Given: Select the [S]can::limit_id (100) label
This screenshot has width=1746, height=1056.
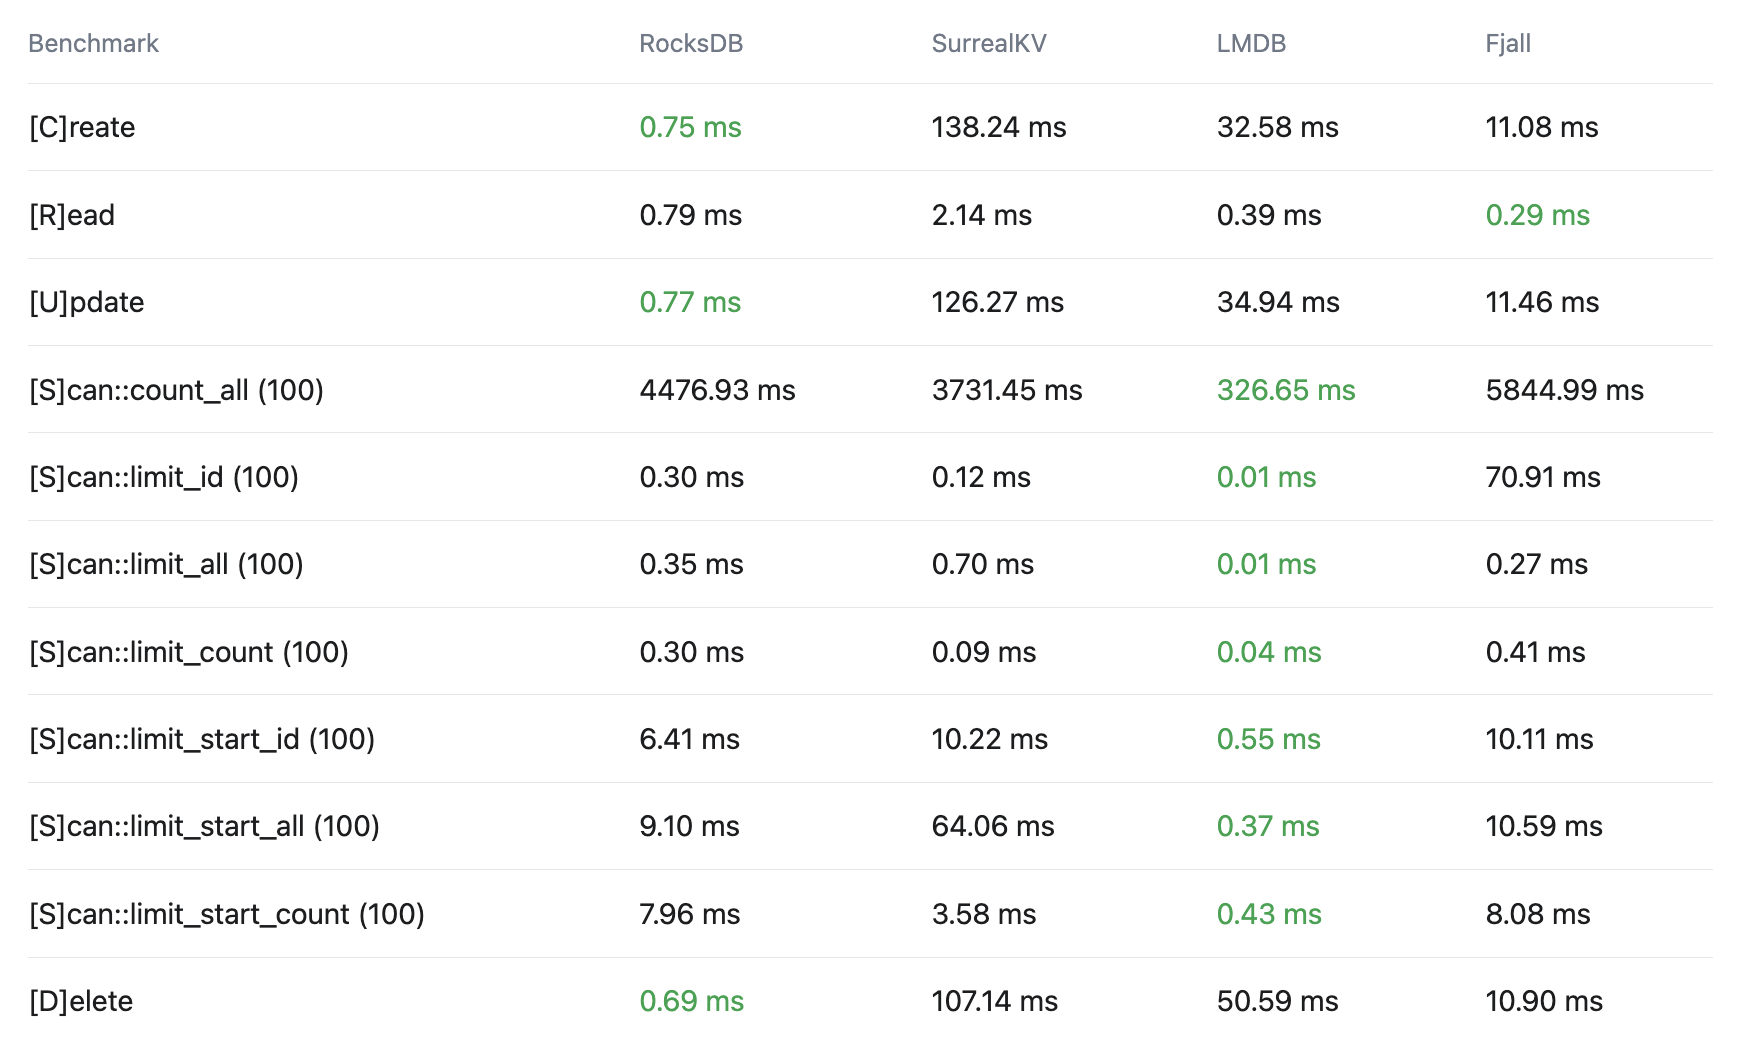Looking at the screenshot, I should [164, 477].
